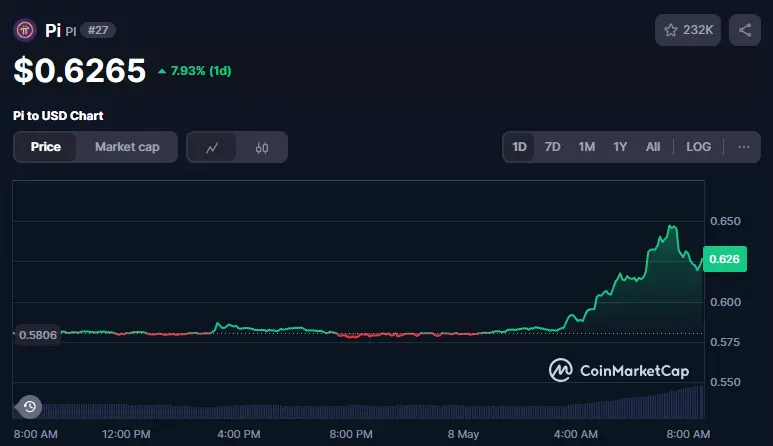Open the three-dot more options menu
Viewport: 773px width, 446px height.
point(743,147)
